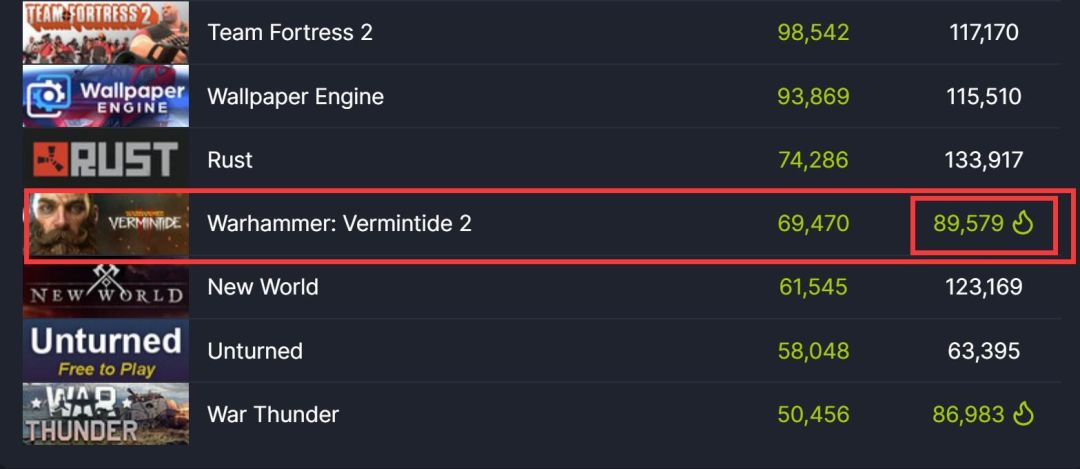Image resolution: width=1080 pixels, height=469 pixels.
Task: Open the Unturned Free to Play thumbnail
Action: coord(106,351)
